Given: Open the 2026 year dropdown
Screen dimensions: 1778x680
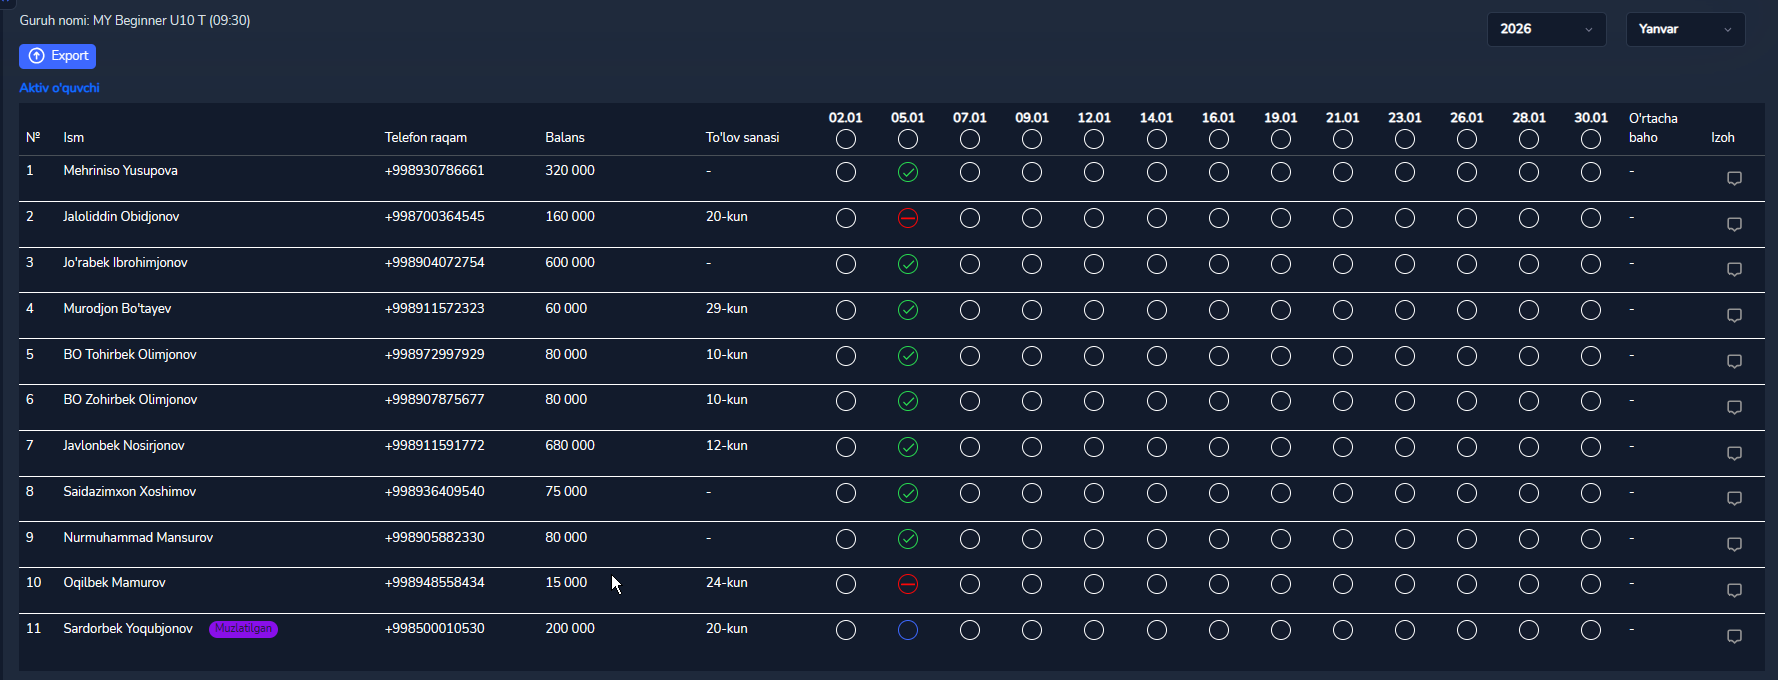Looking at the screenshot, I should 1546,29.
